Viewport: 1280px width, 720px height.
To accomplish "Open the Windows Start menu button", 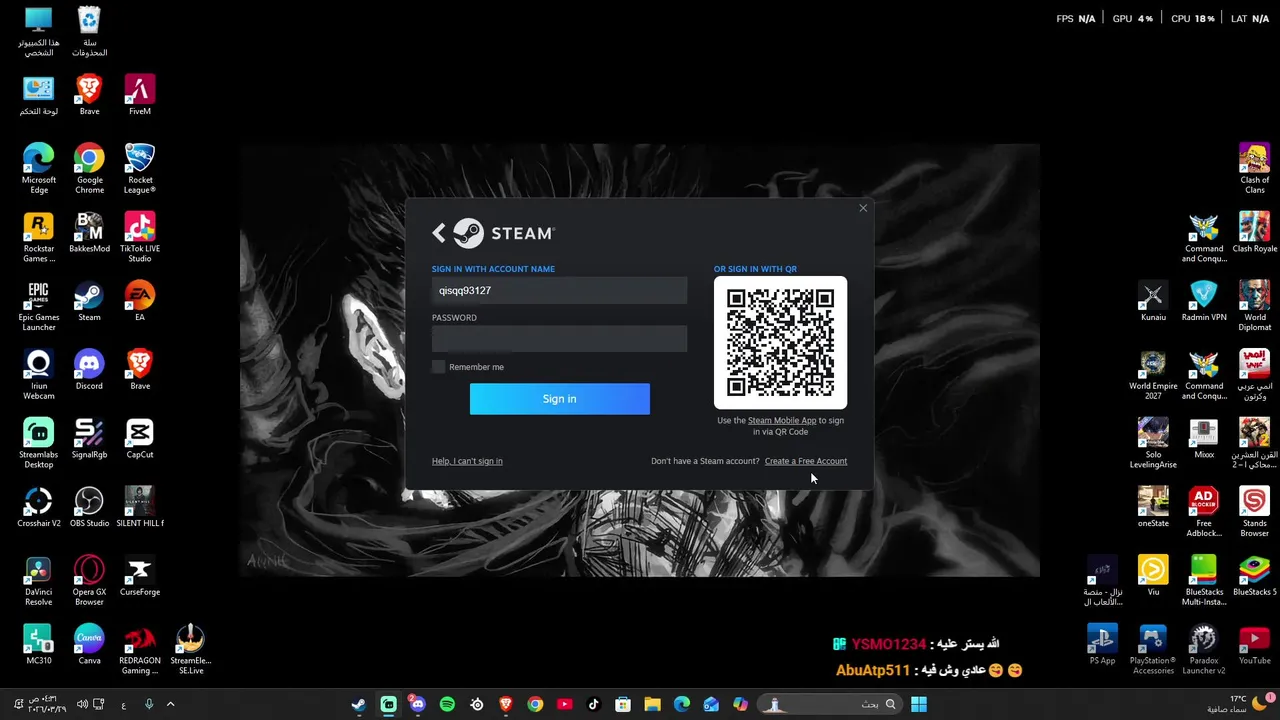I will click(x=919, y=704).
